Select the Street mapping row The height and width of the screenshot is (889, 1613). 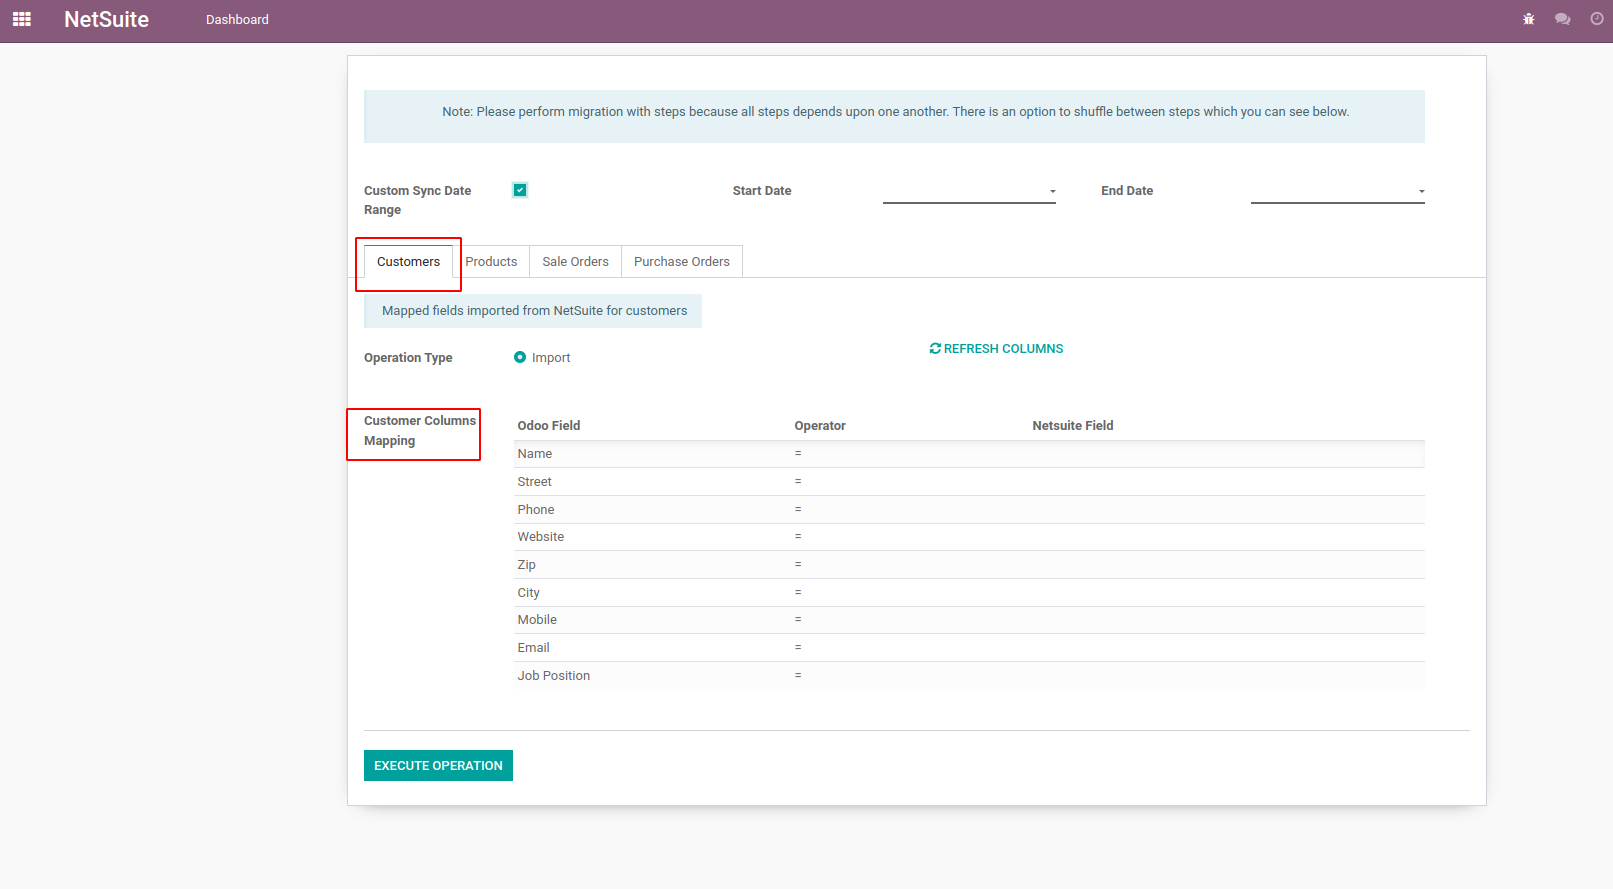point(969,482)
